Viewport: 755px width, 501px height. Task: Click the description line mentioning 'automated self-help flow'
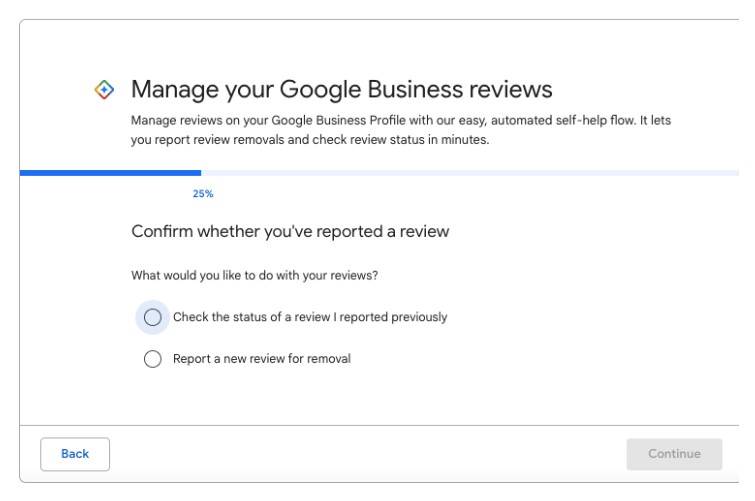click(x=401, y=120)
